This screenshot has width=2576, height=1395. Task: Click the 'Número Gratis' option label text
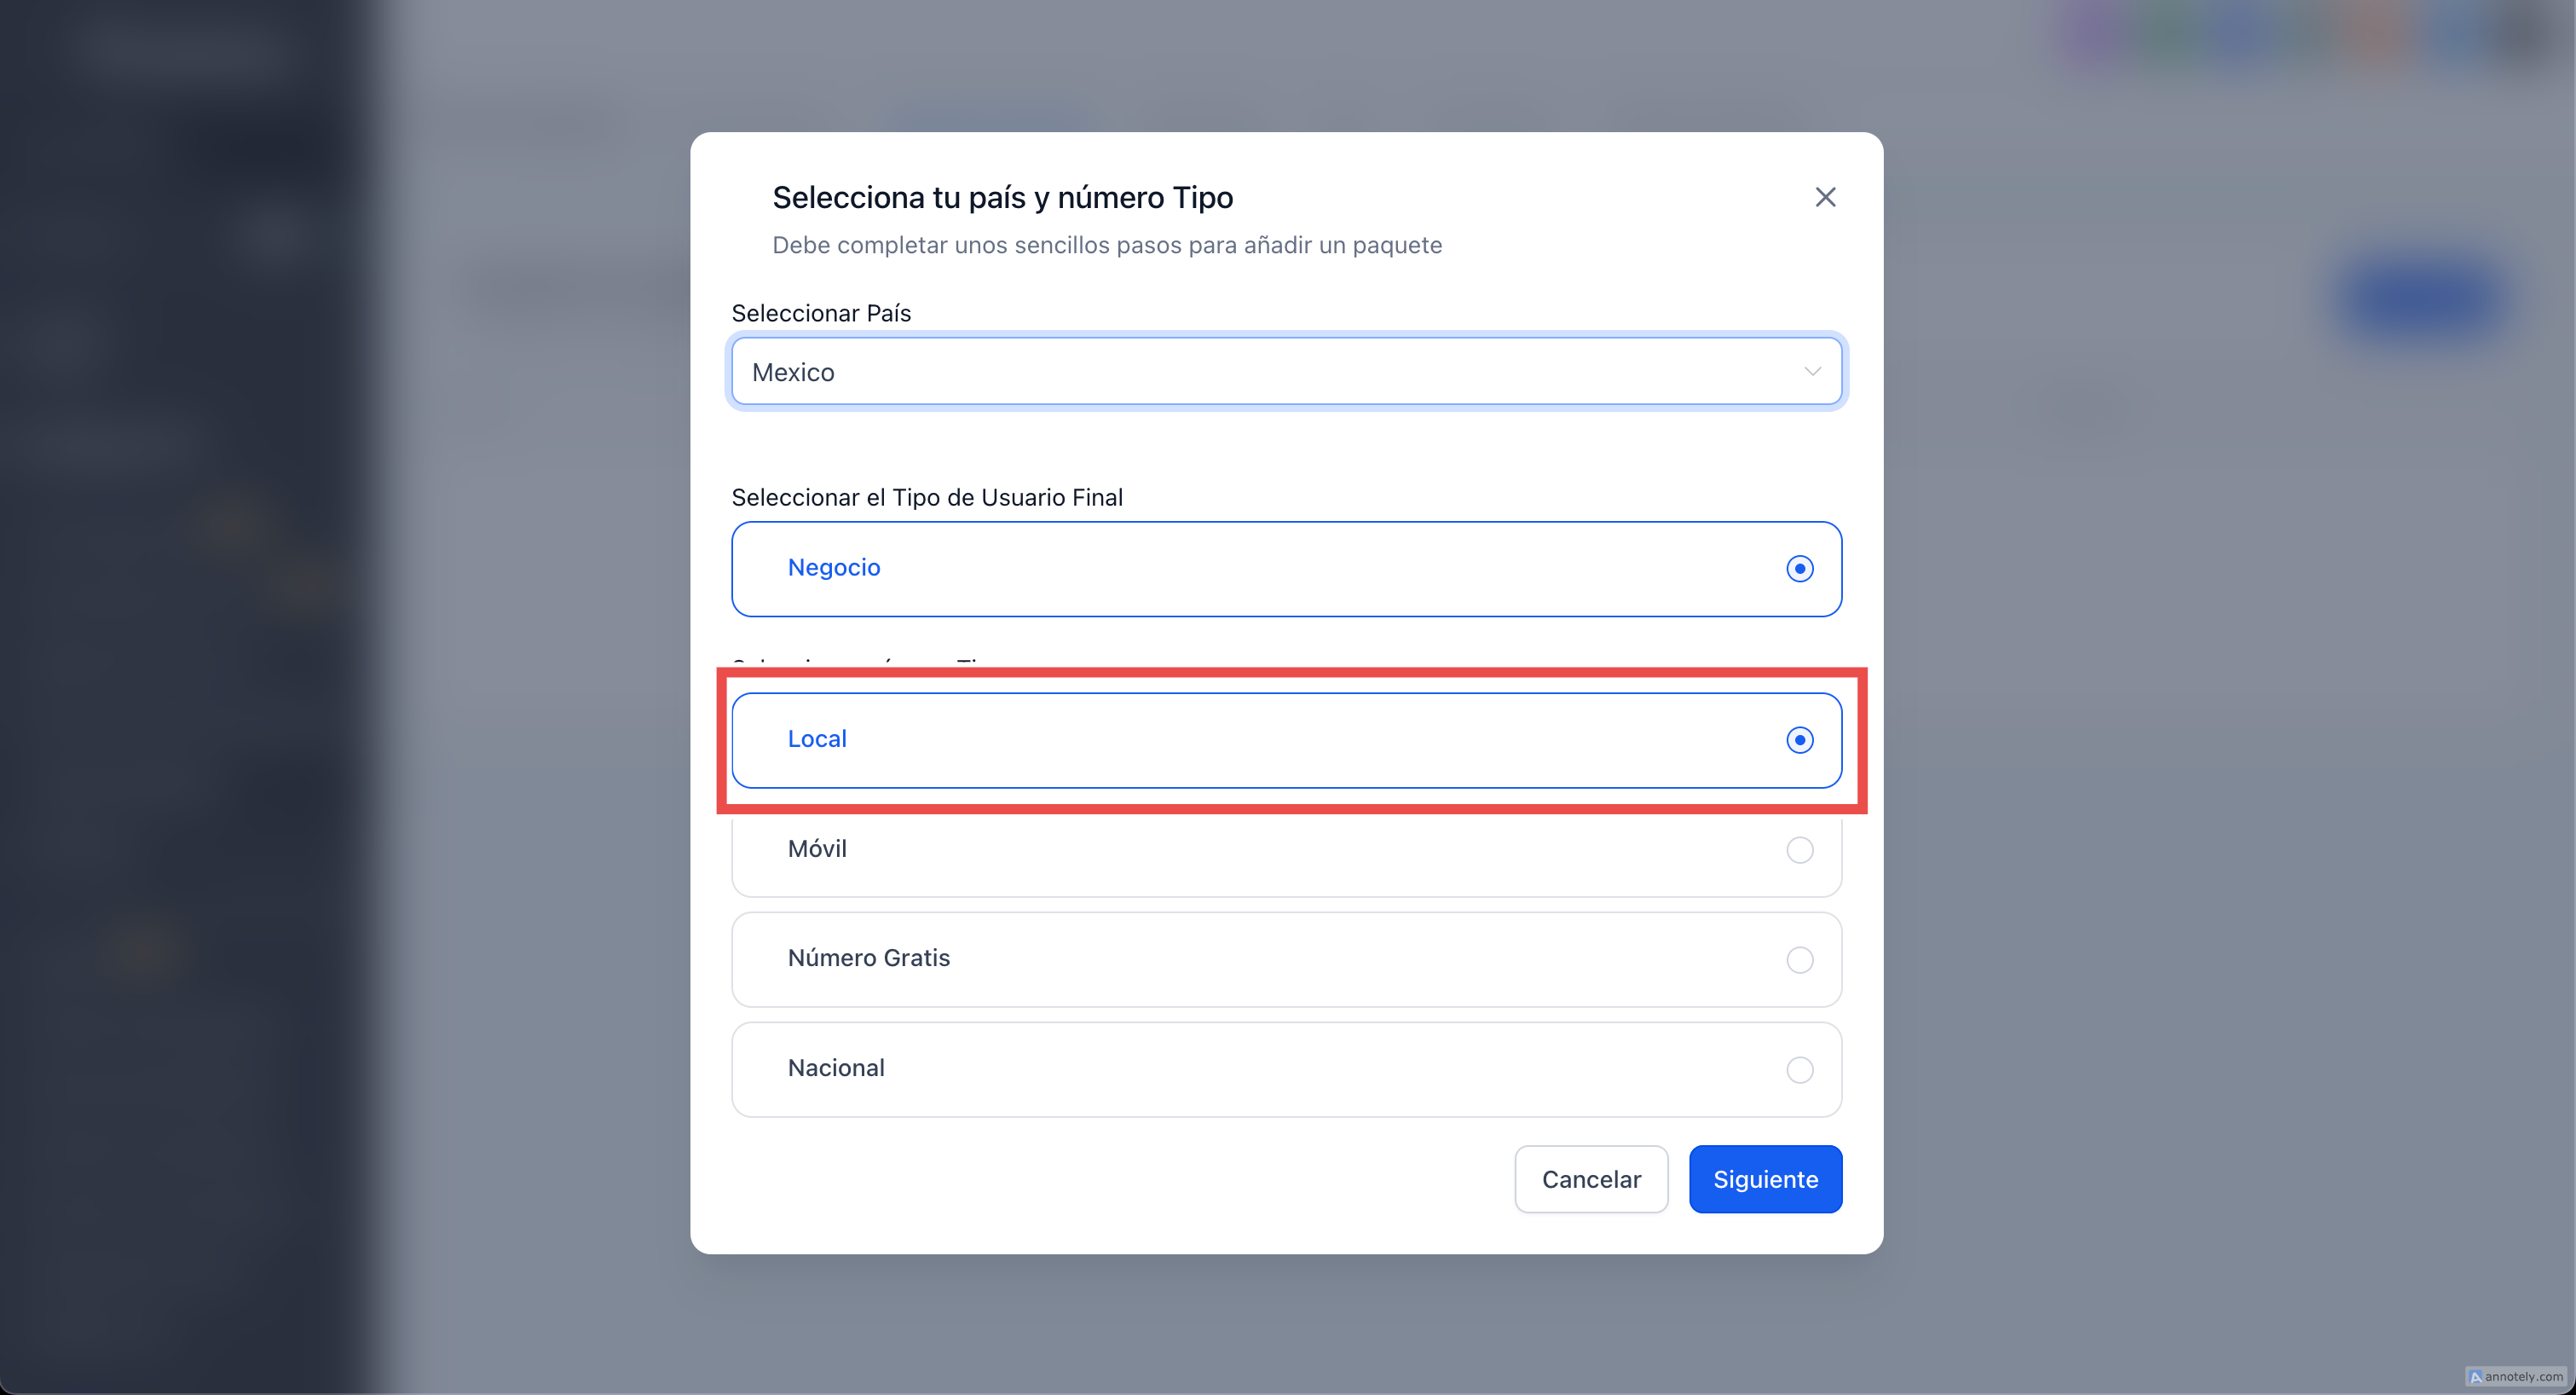(x=868, y=958)
